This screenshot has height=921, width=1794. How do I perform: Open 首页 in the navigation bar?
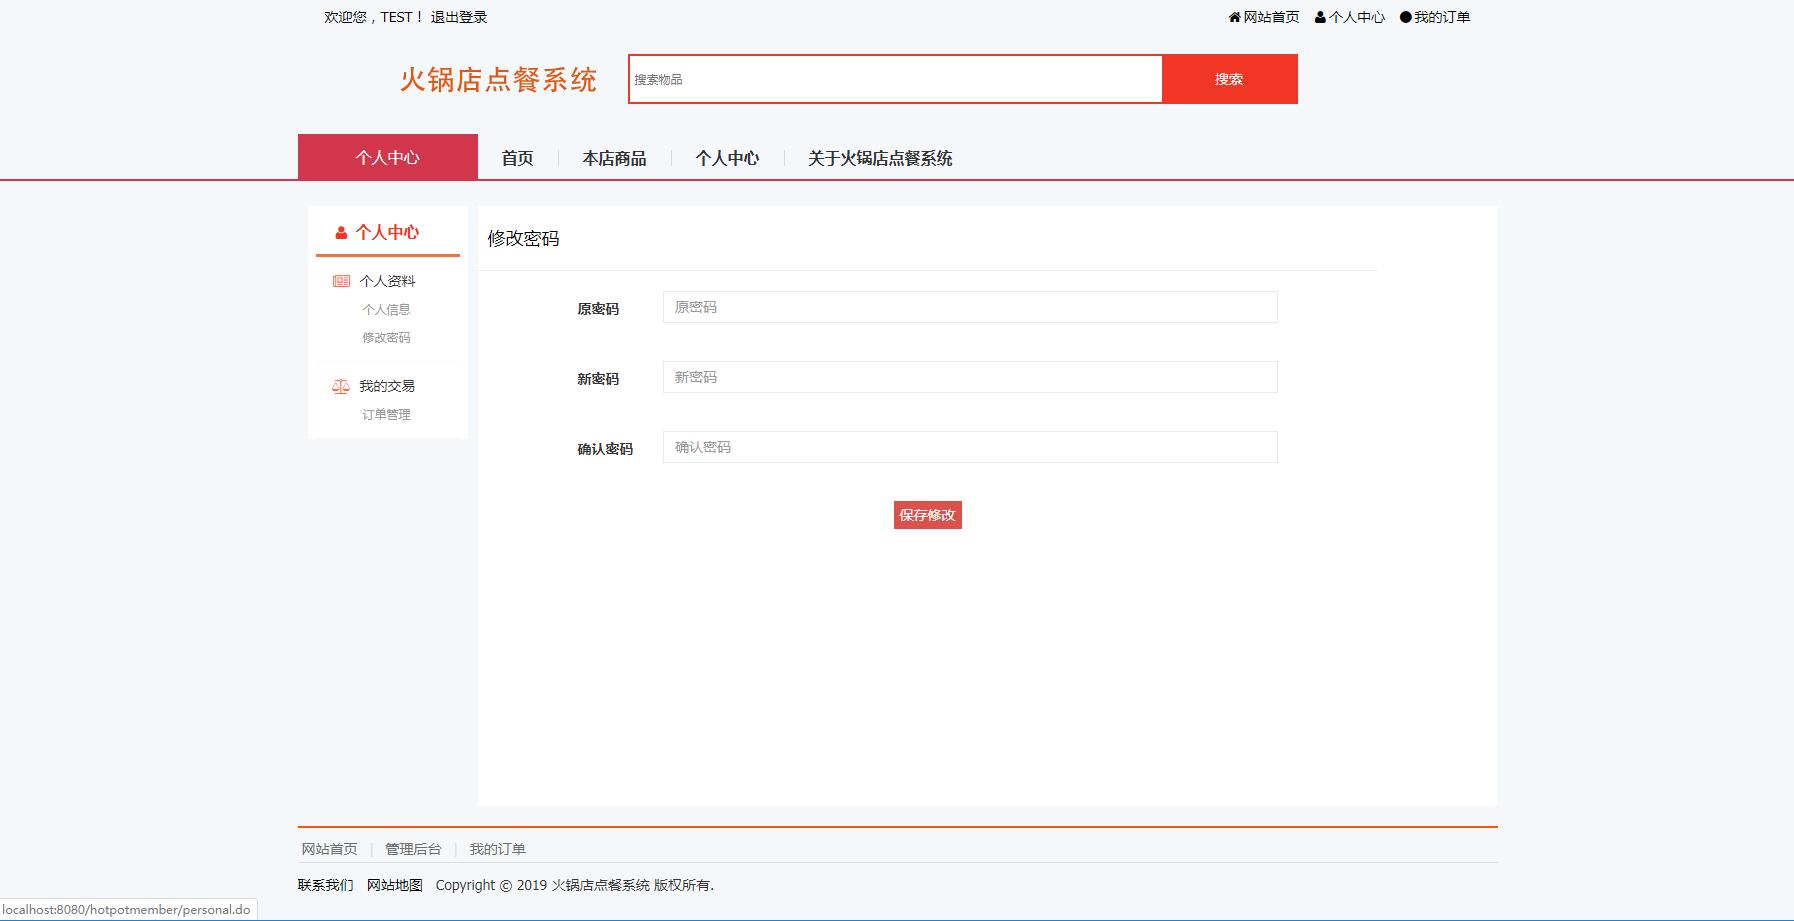(x=517, y=158)
